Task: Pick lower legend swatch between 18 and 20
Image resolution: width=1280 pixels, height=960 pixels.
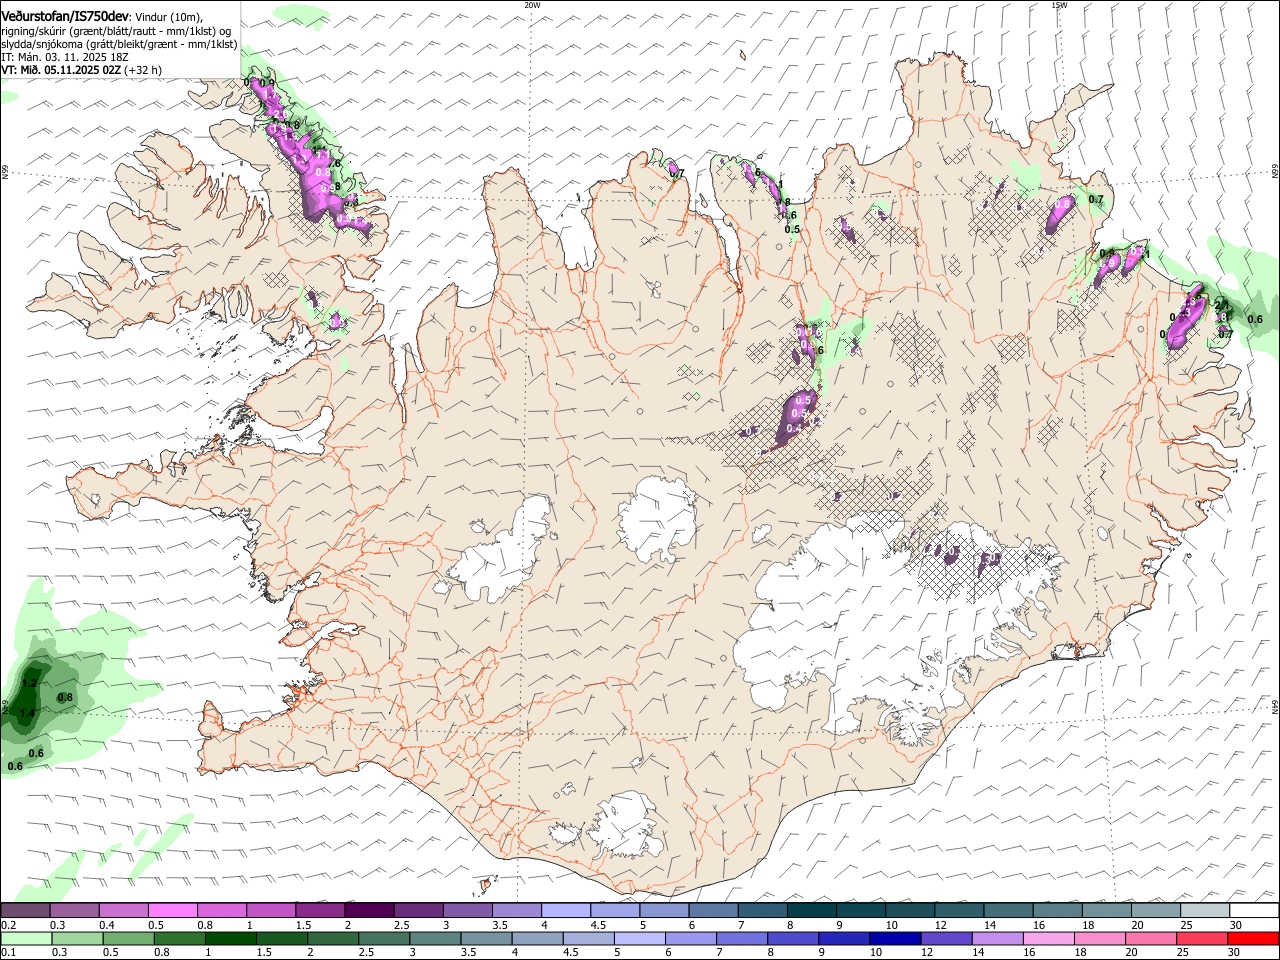Action: [x=1101, y=938]
